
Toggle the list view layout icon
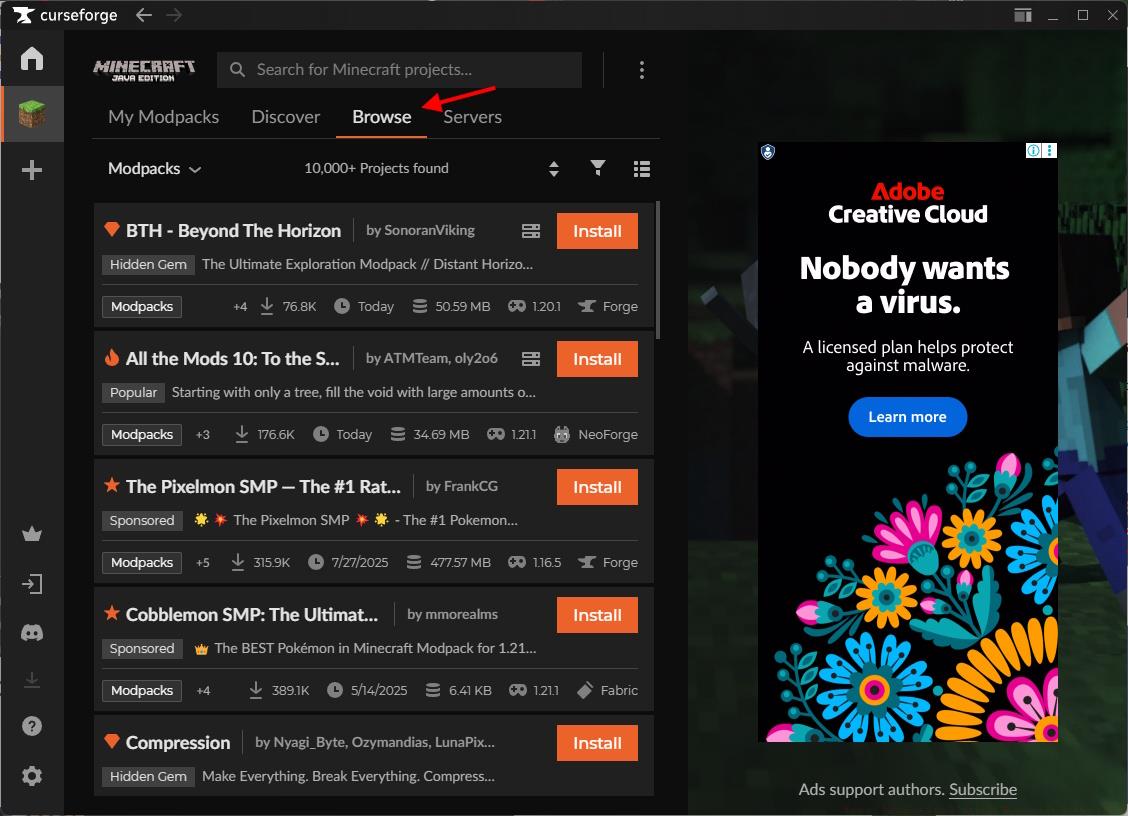tap(642, 169)
